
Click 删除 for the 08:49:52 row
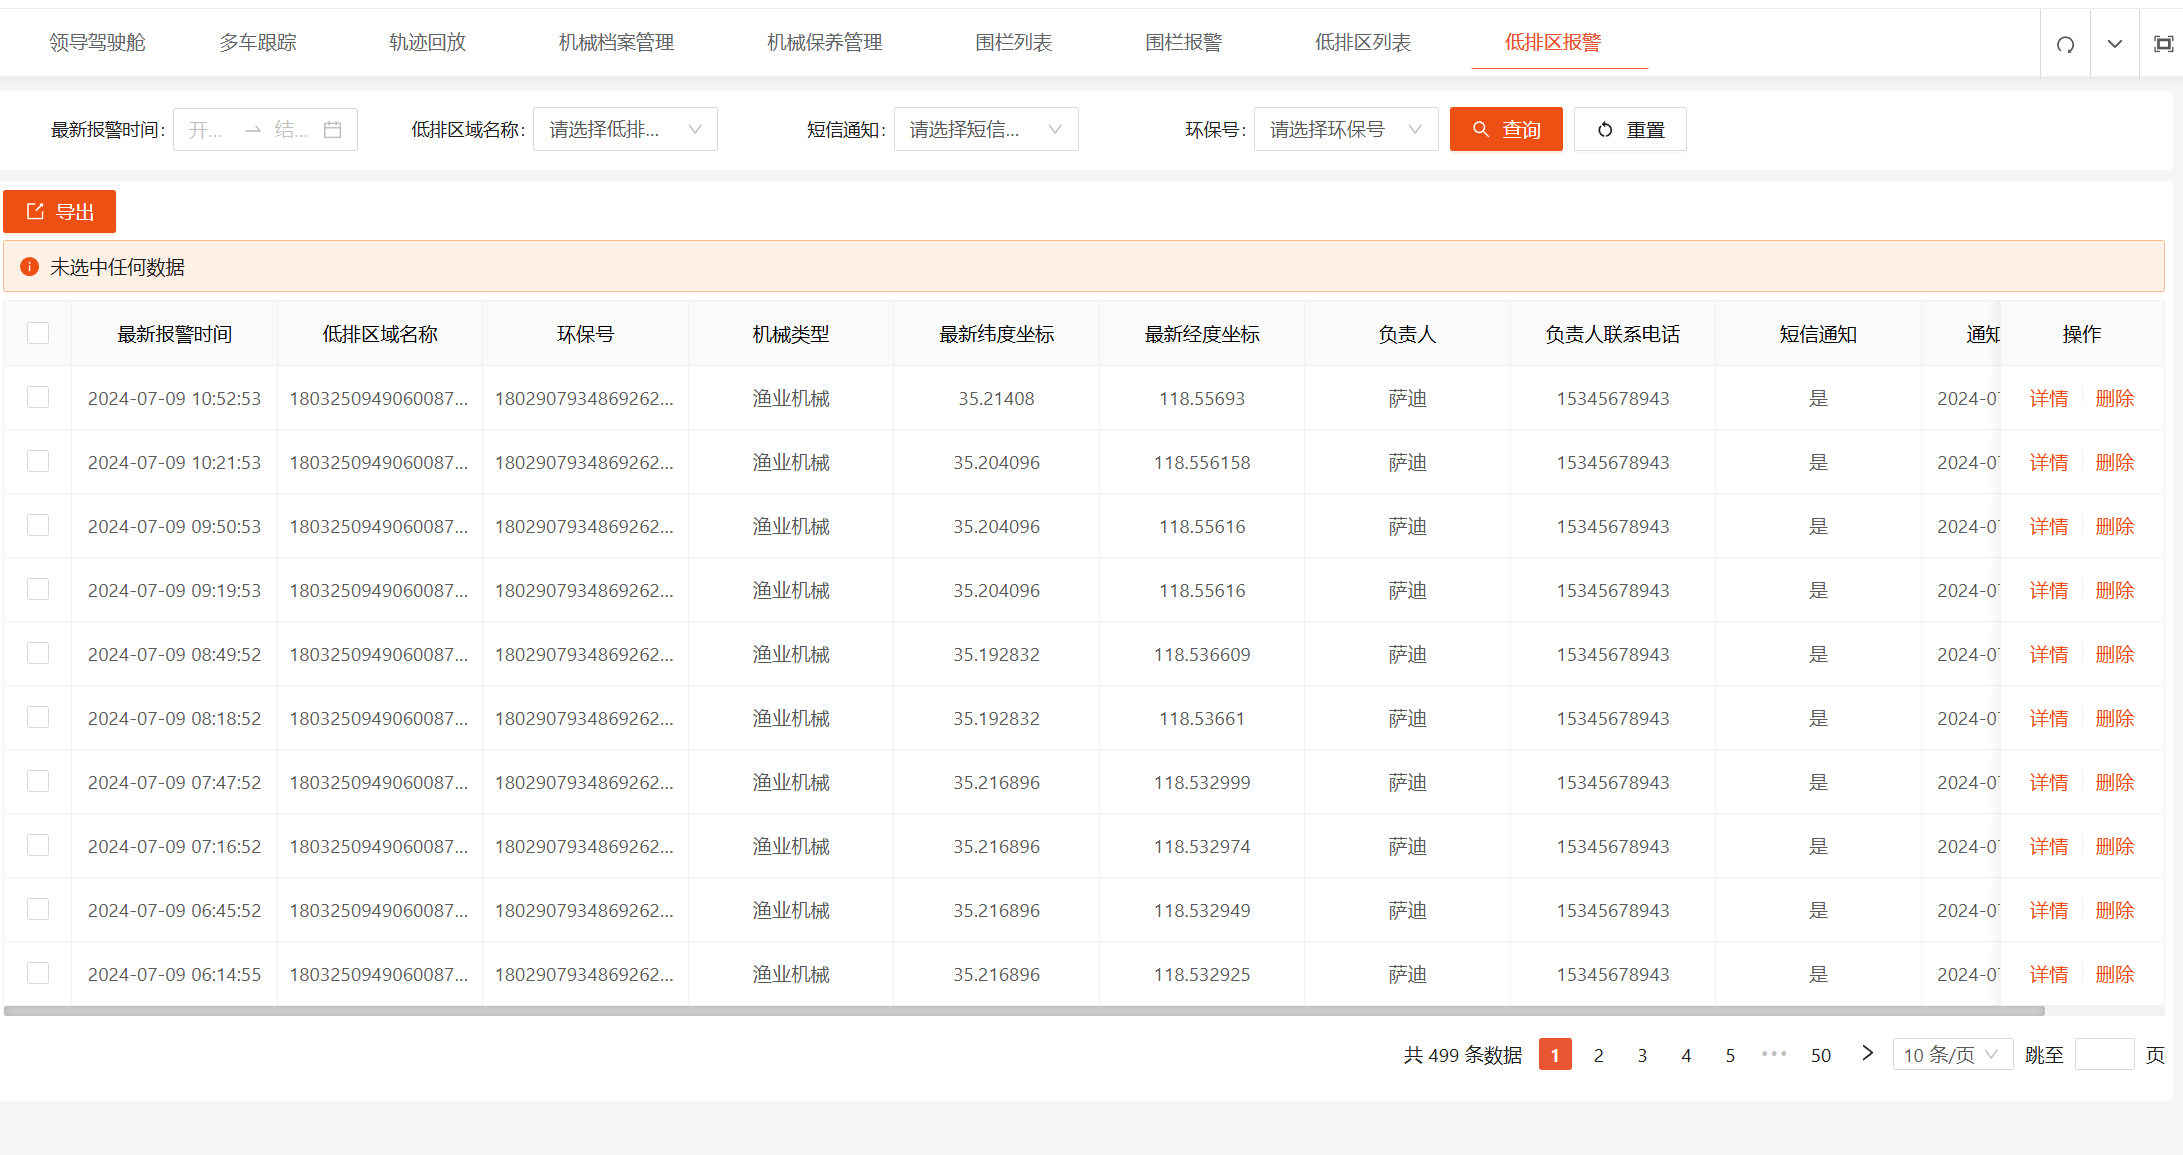(x=2114, y=654)
